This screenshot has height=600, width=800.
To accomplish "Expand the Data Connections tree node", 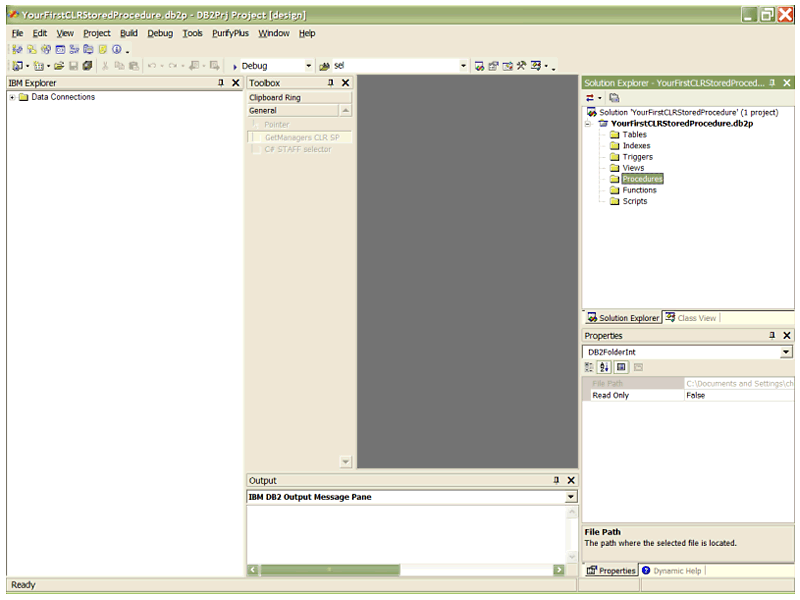I will (x=11, y=97).
